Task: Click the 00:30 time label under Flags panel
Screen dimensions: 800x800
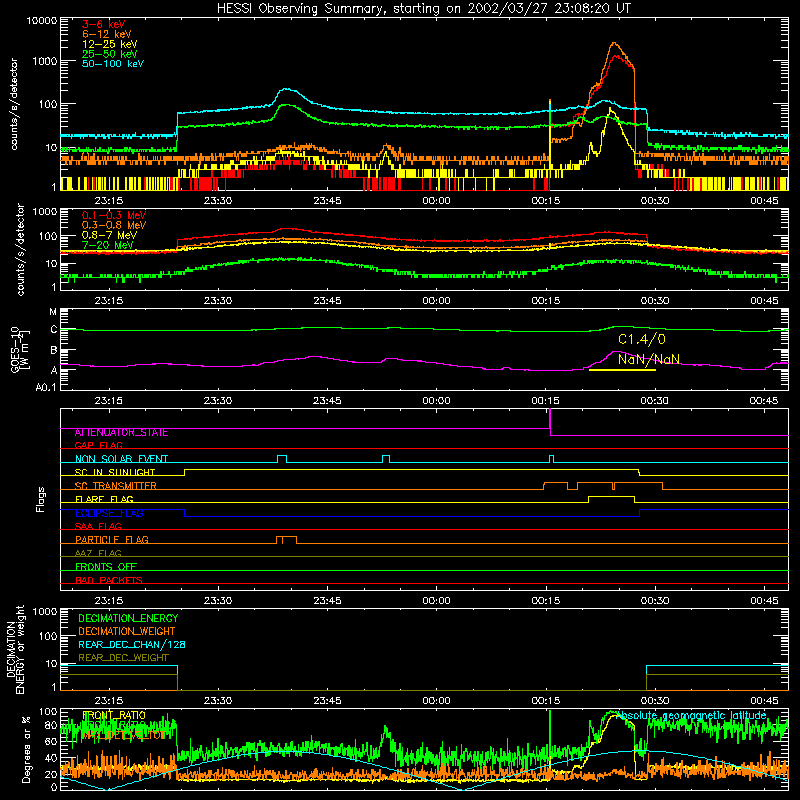Action: pyautogui.click(x=655, y=601)
